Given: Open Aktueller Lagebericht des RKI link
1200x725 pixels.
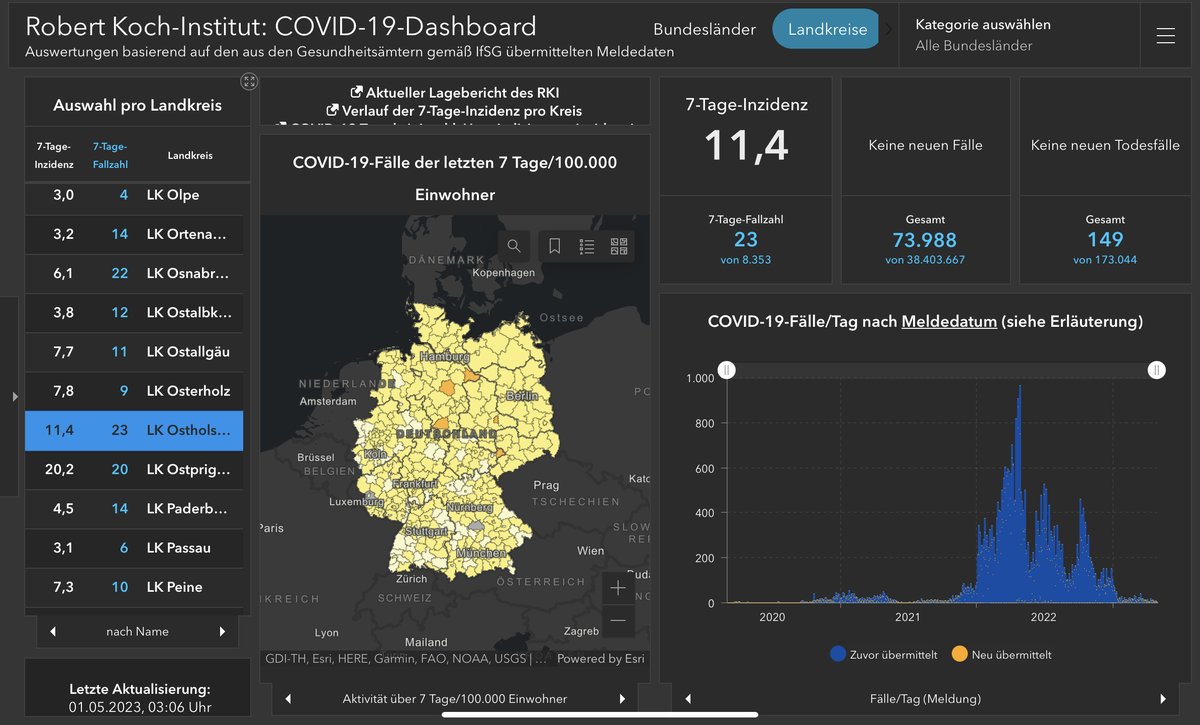Looking at the screenshot, I should pos(455,92).
